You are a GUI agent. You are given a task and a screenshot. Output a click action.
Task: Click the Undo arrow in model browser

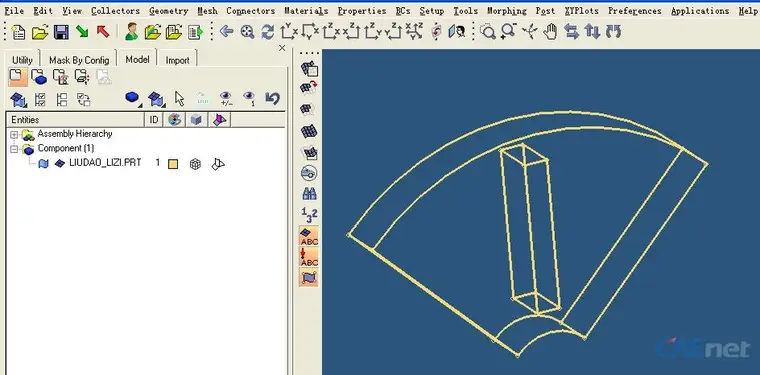tap(272, 99)
